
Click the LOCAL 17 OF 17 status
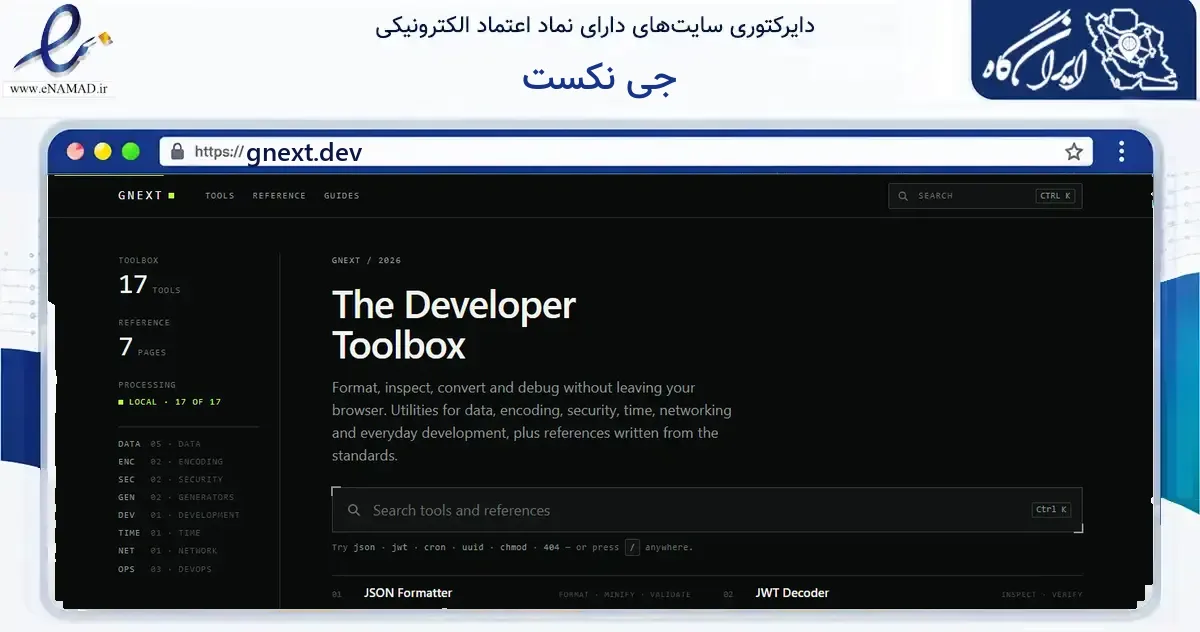pos(169,402)
